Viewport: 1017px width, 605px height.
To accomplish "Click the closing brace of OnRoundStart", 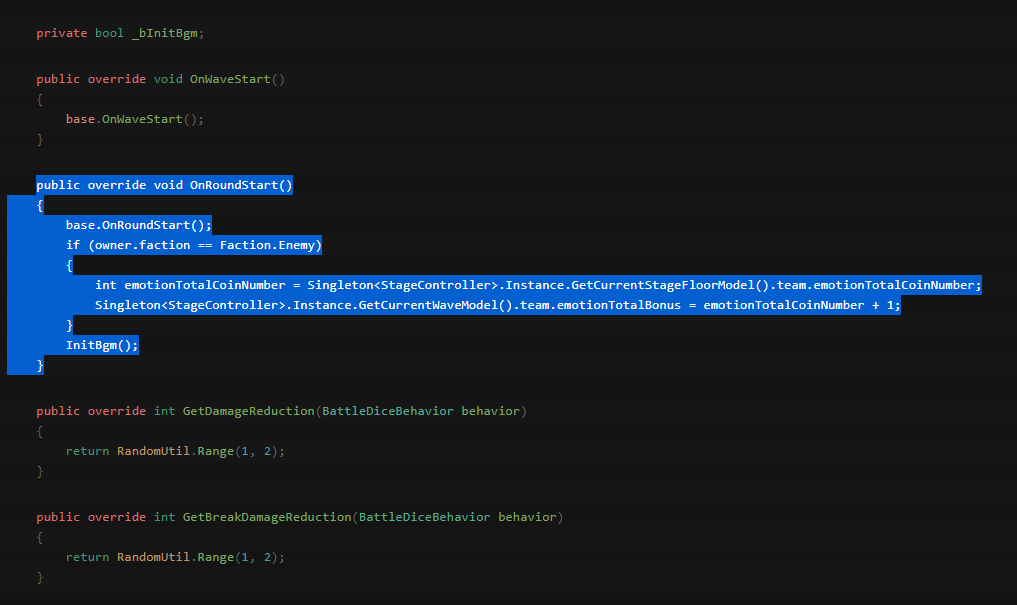I will 40,365.
